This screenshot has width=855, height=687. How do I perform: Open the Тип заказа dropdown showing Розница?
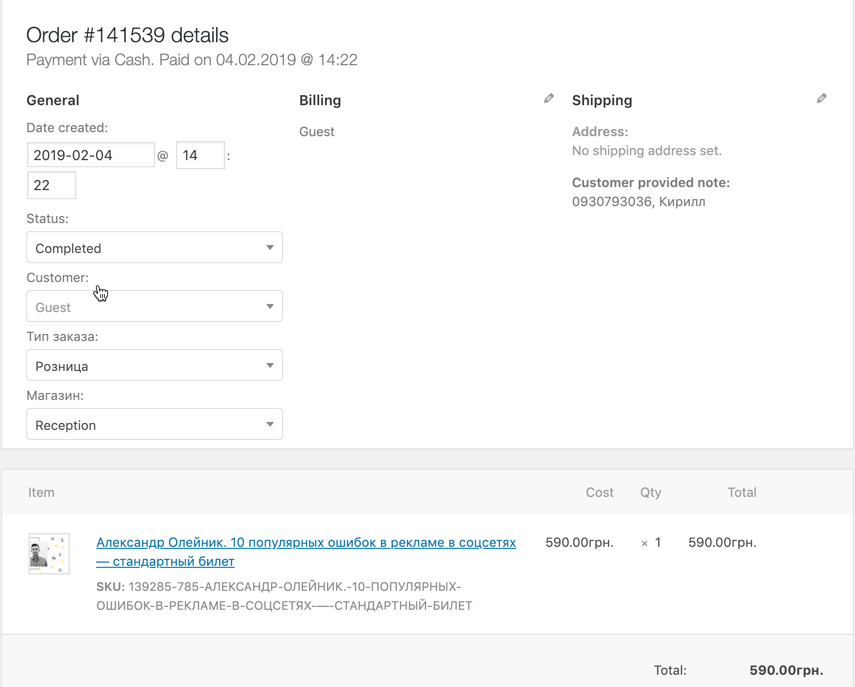(154, 365)
